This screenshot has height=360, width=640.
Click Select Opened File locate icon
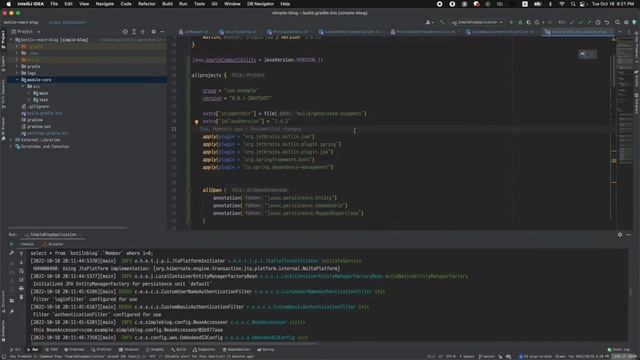pyautogui.click(x=125, y=31)
